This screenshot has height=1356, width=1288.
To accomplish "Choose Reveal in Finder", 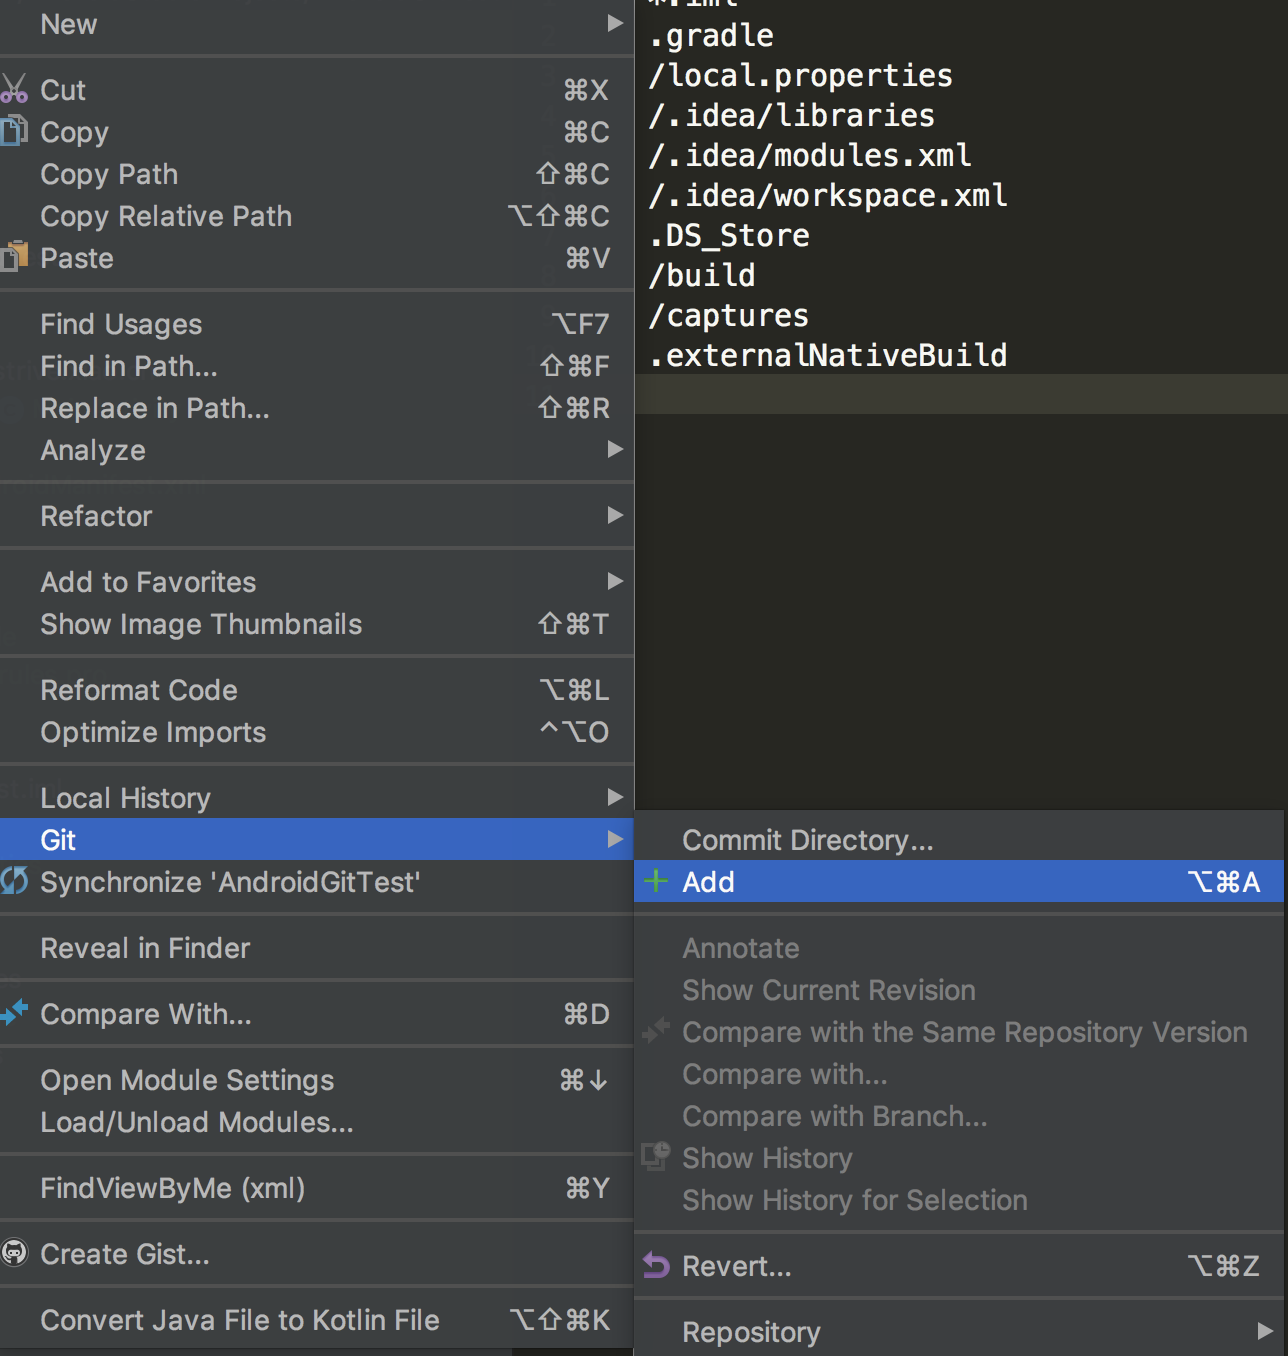I will [x=145, y=948].
